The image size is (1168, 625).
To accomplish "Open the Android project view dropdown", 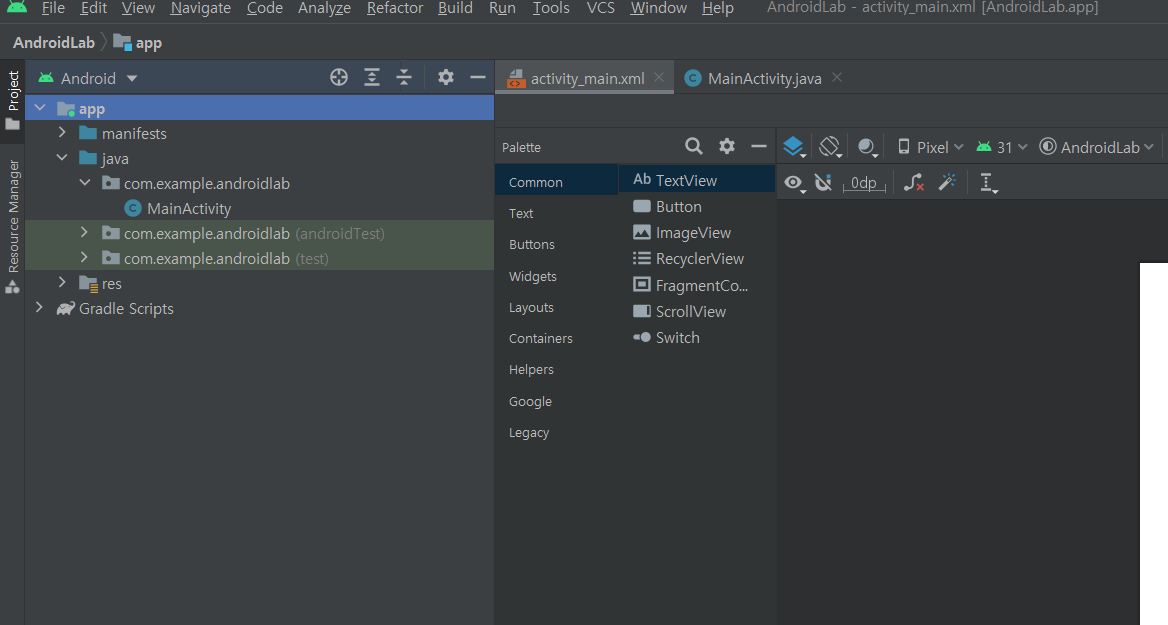I will (88, 78).
